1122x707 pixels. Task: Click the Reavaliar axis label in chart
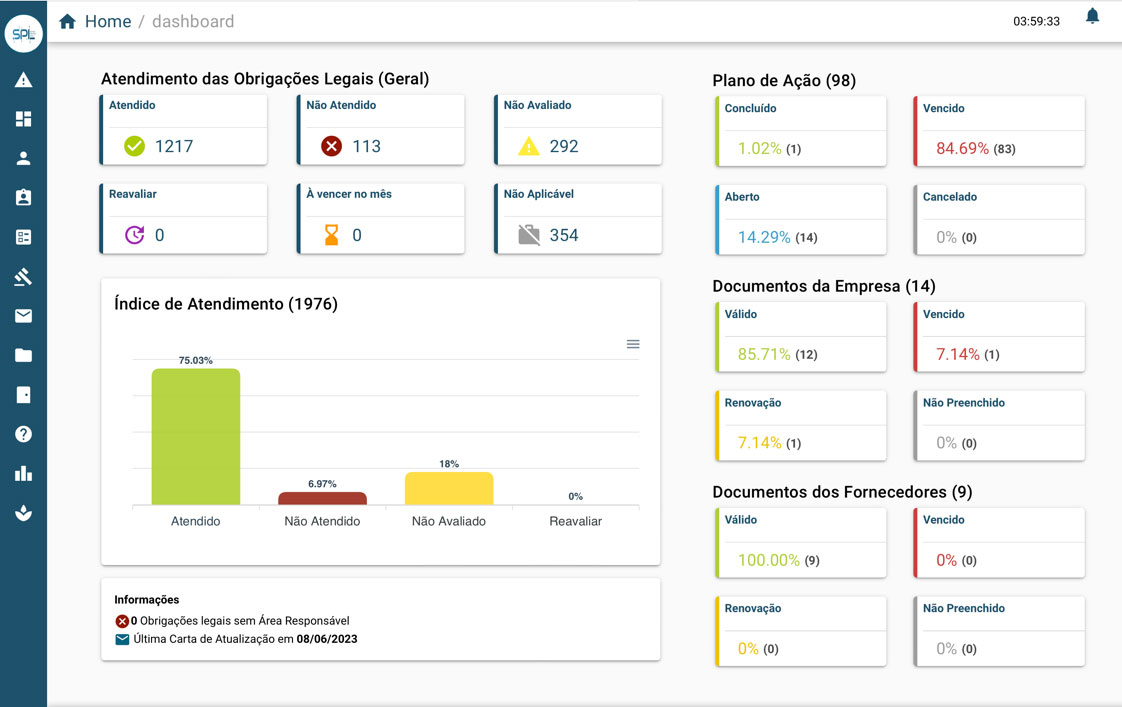[x=575, y=522]
